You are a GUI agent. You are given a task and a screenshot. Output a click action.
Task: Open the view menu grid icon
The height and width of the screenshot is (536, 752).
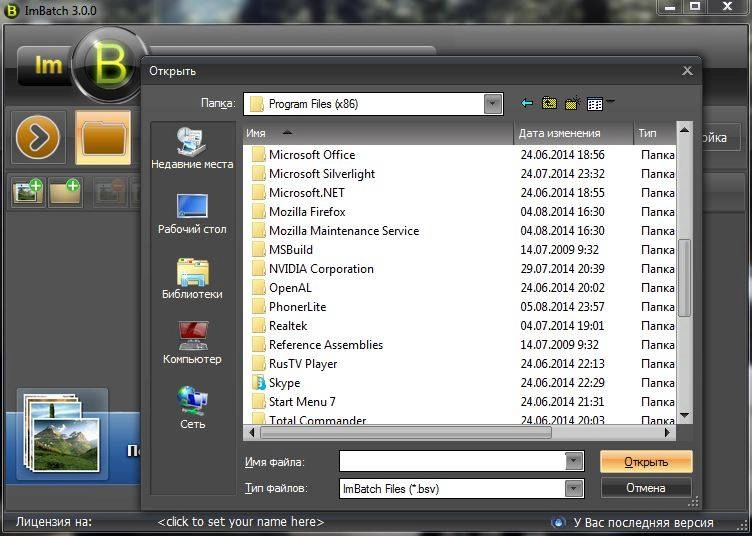tap(595, 104)
